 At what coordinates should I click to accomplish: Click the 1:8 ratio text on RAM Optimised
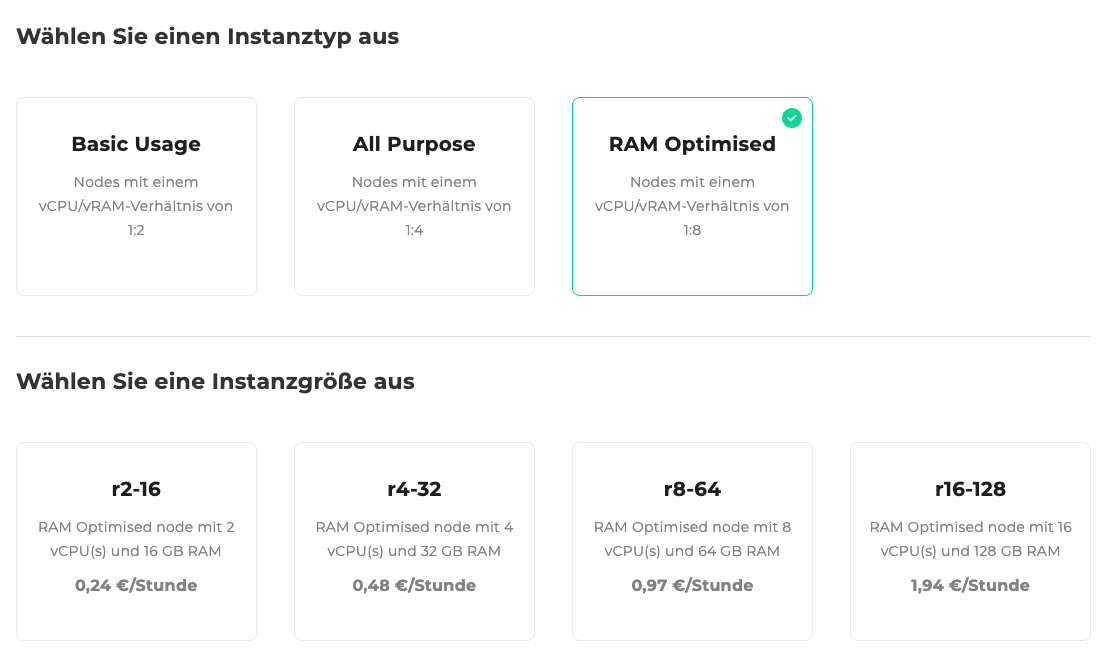(x=692, y=230)
